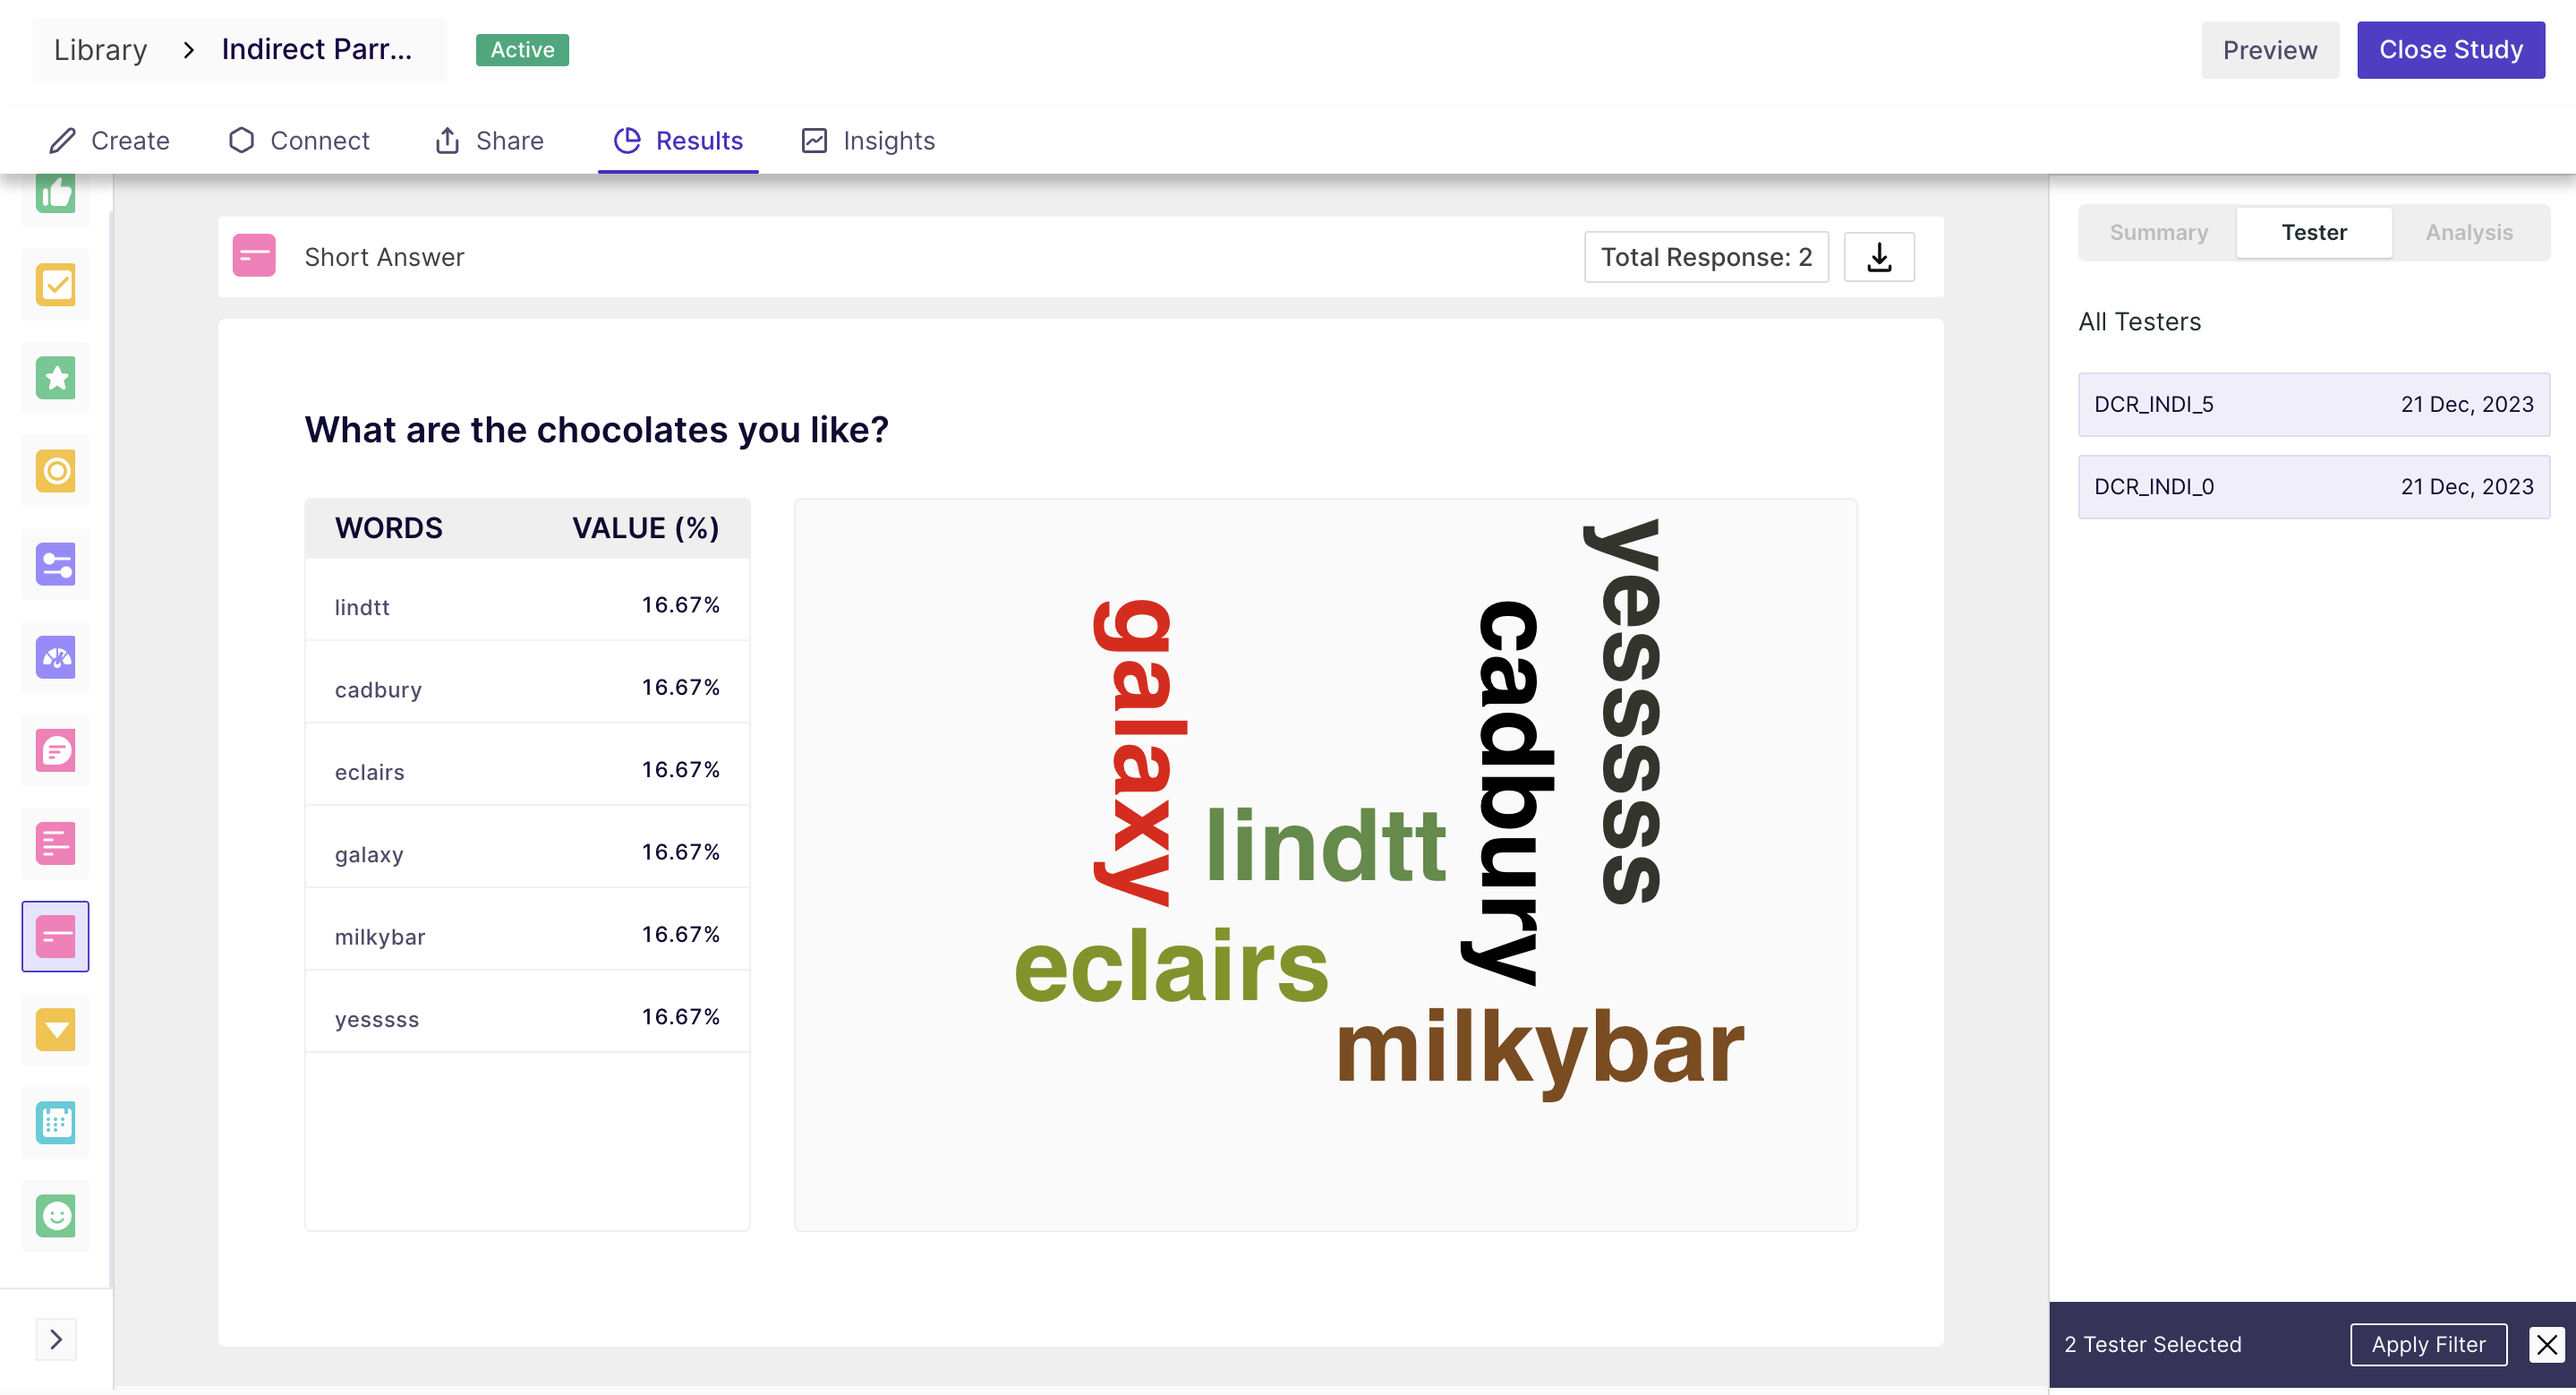Select the pink chat bubble question icon
The image size is (2576, 1395).
point(56,750)
